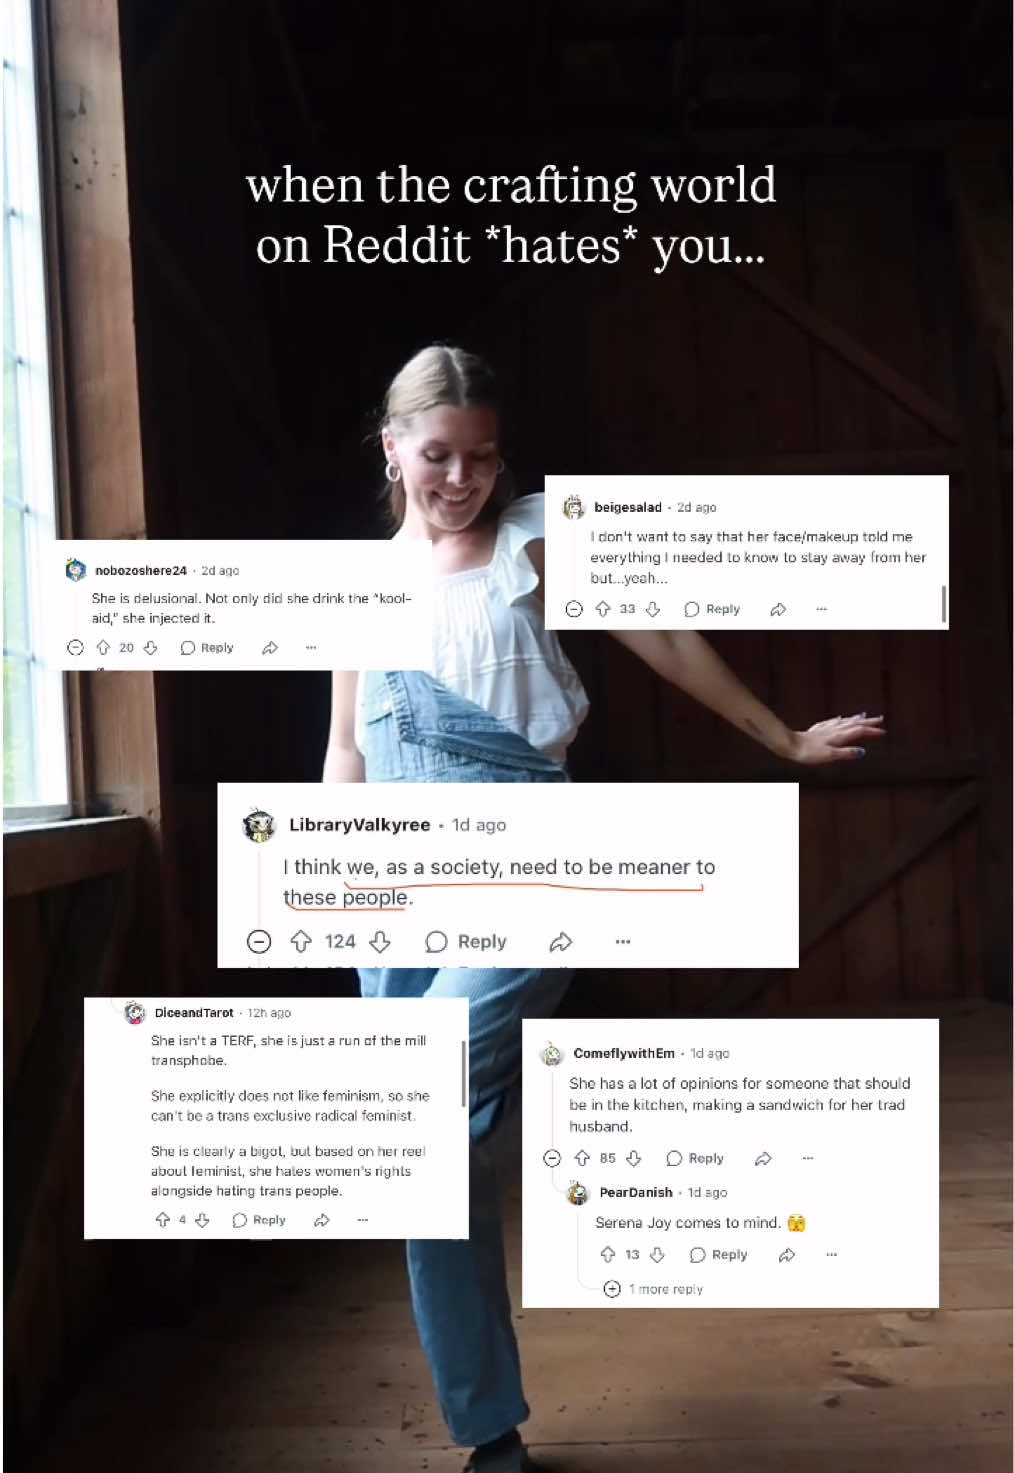Reply to the LibraryValkyree comment
1014x1473 pixels.
466,941
